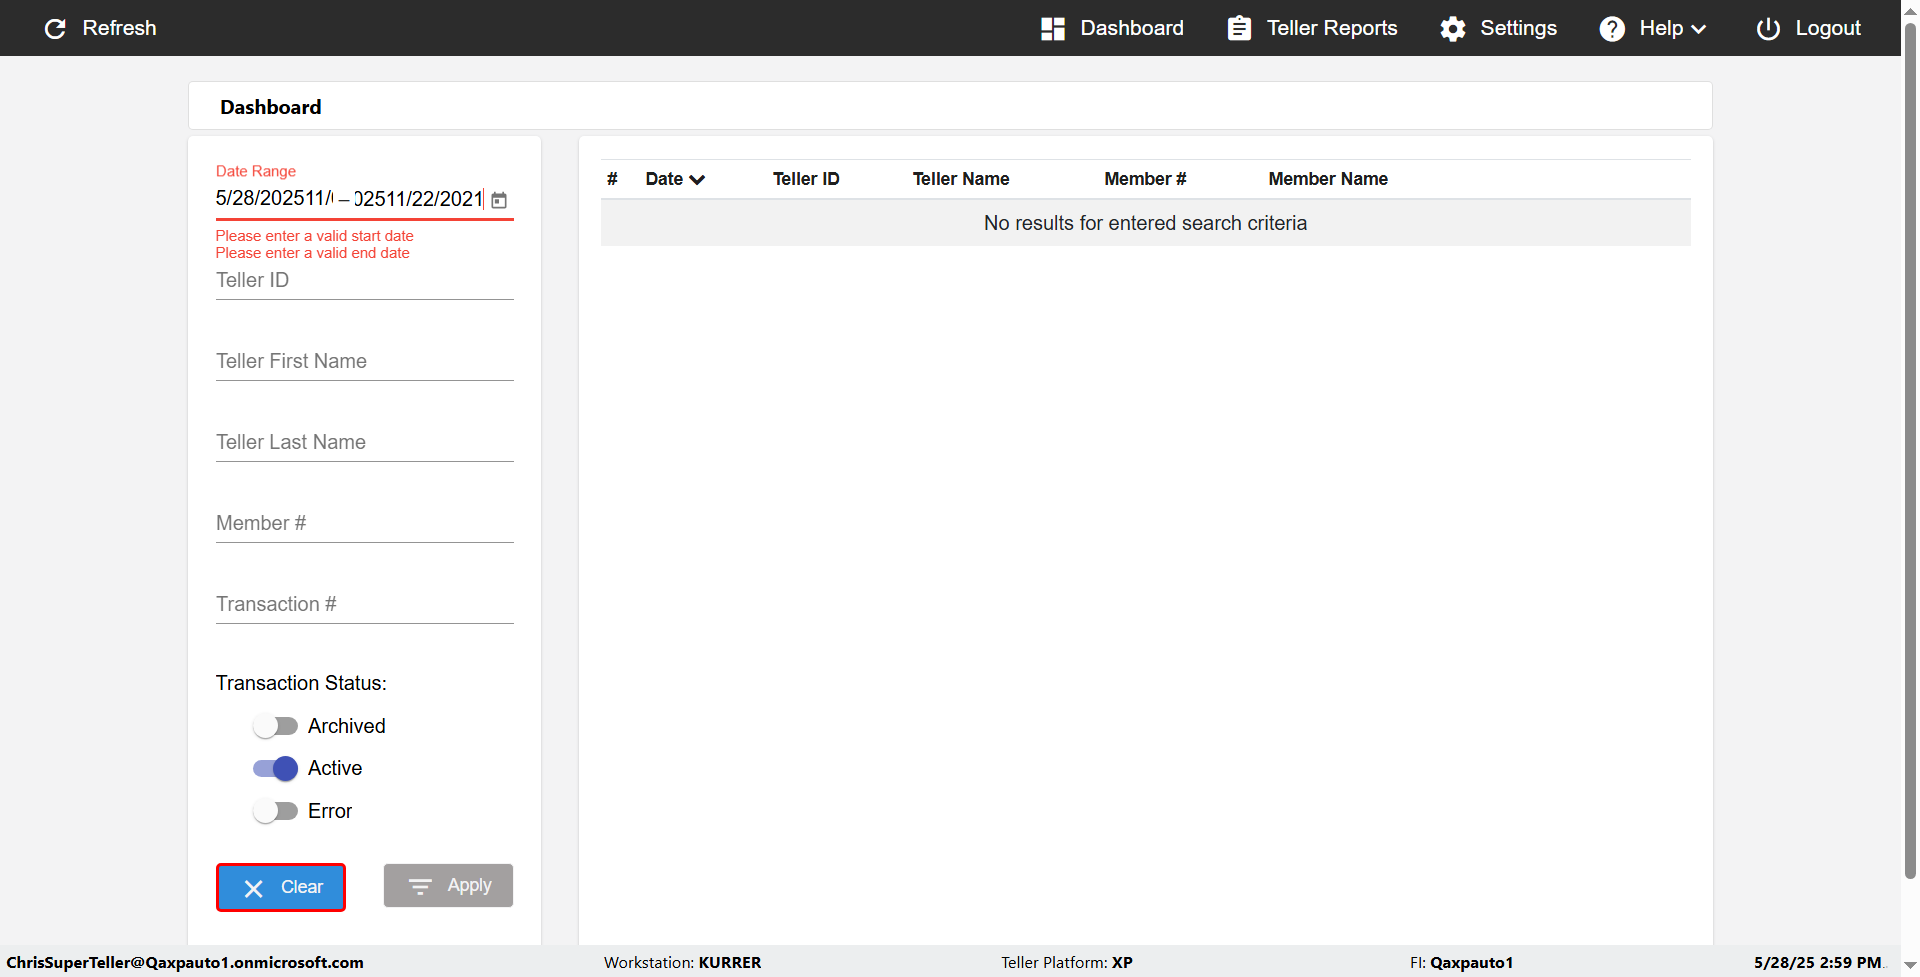Click the 5/28/25 2:59 PM timestamp
The image size is (1920, 977).
[x=1818, y=962]
